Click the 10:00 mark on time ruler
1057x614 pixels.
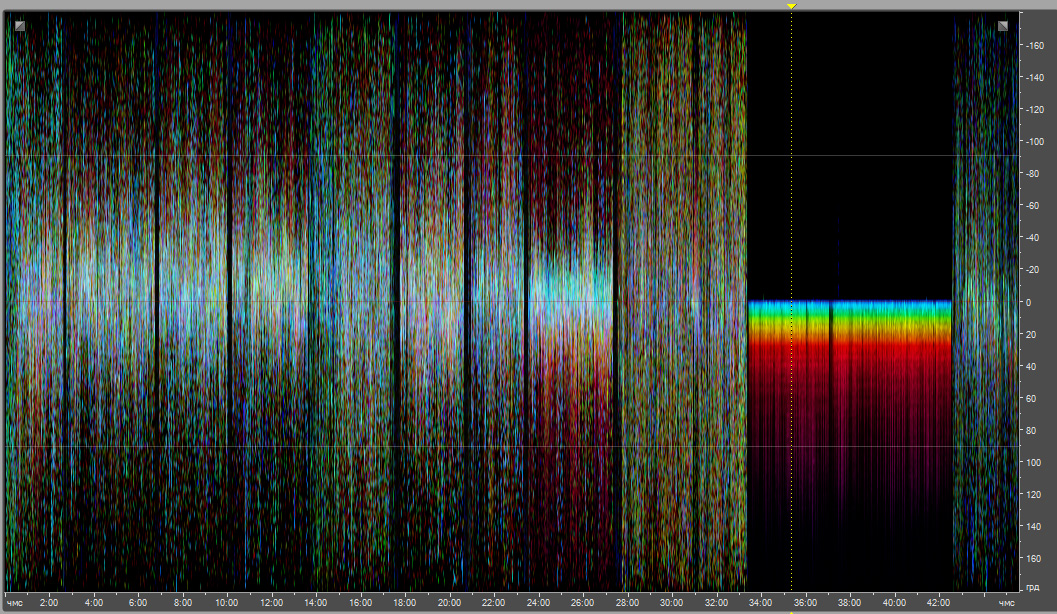227,603
